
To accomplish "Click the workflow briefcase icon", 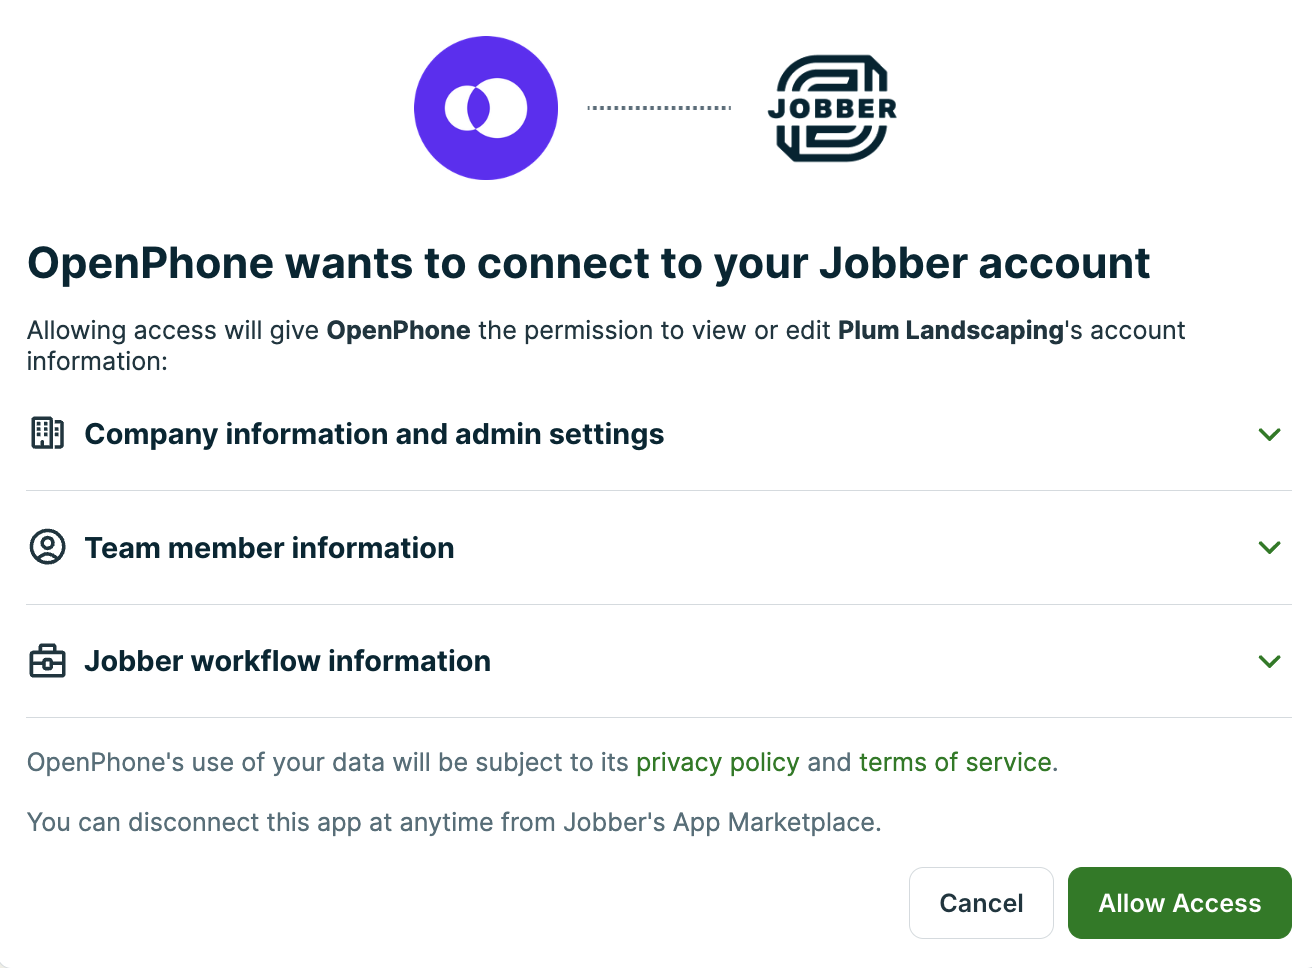I will point(47,661).
